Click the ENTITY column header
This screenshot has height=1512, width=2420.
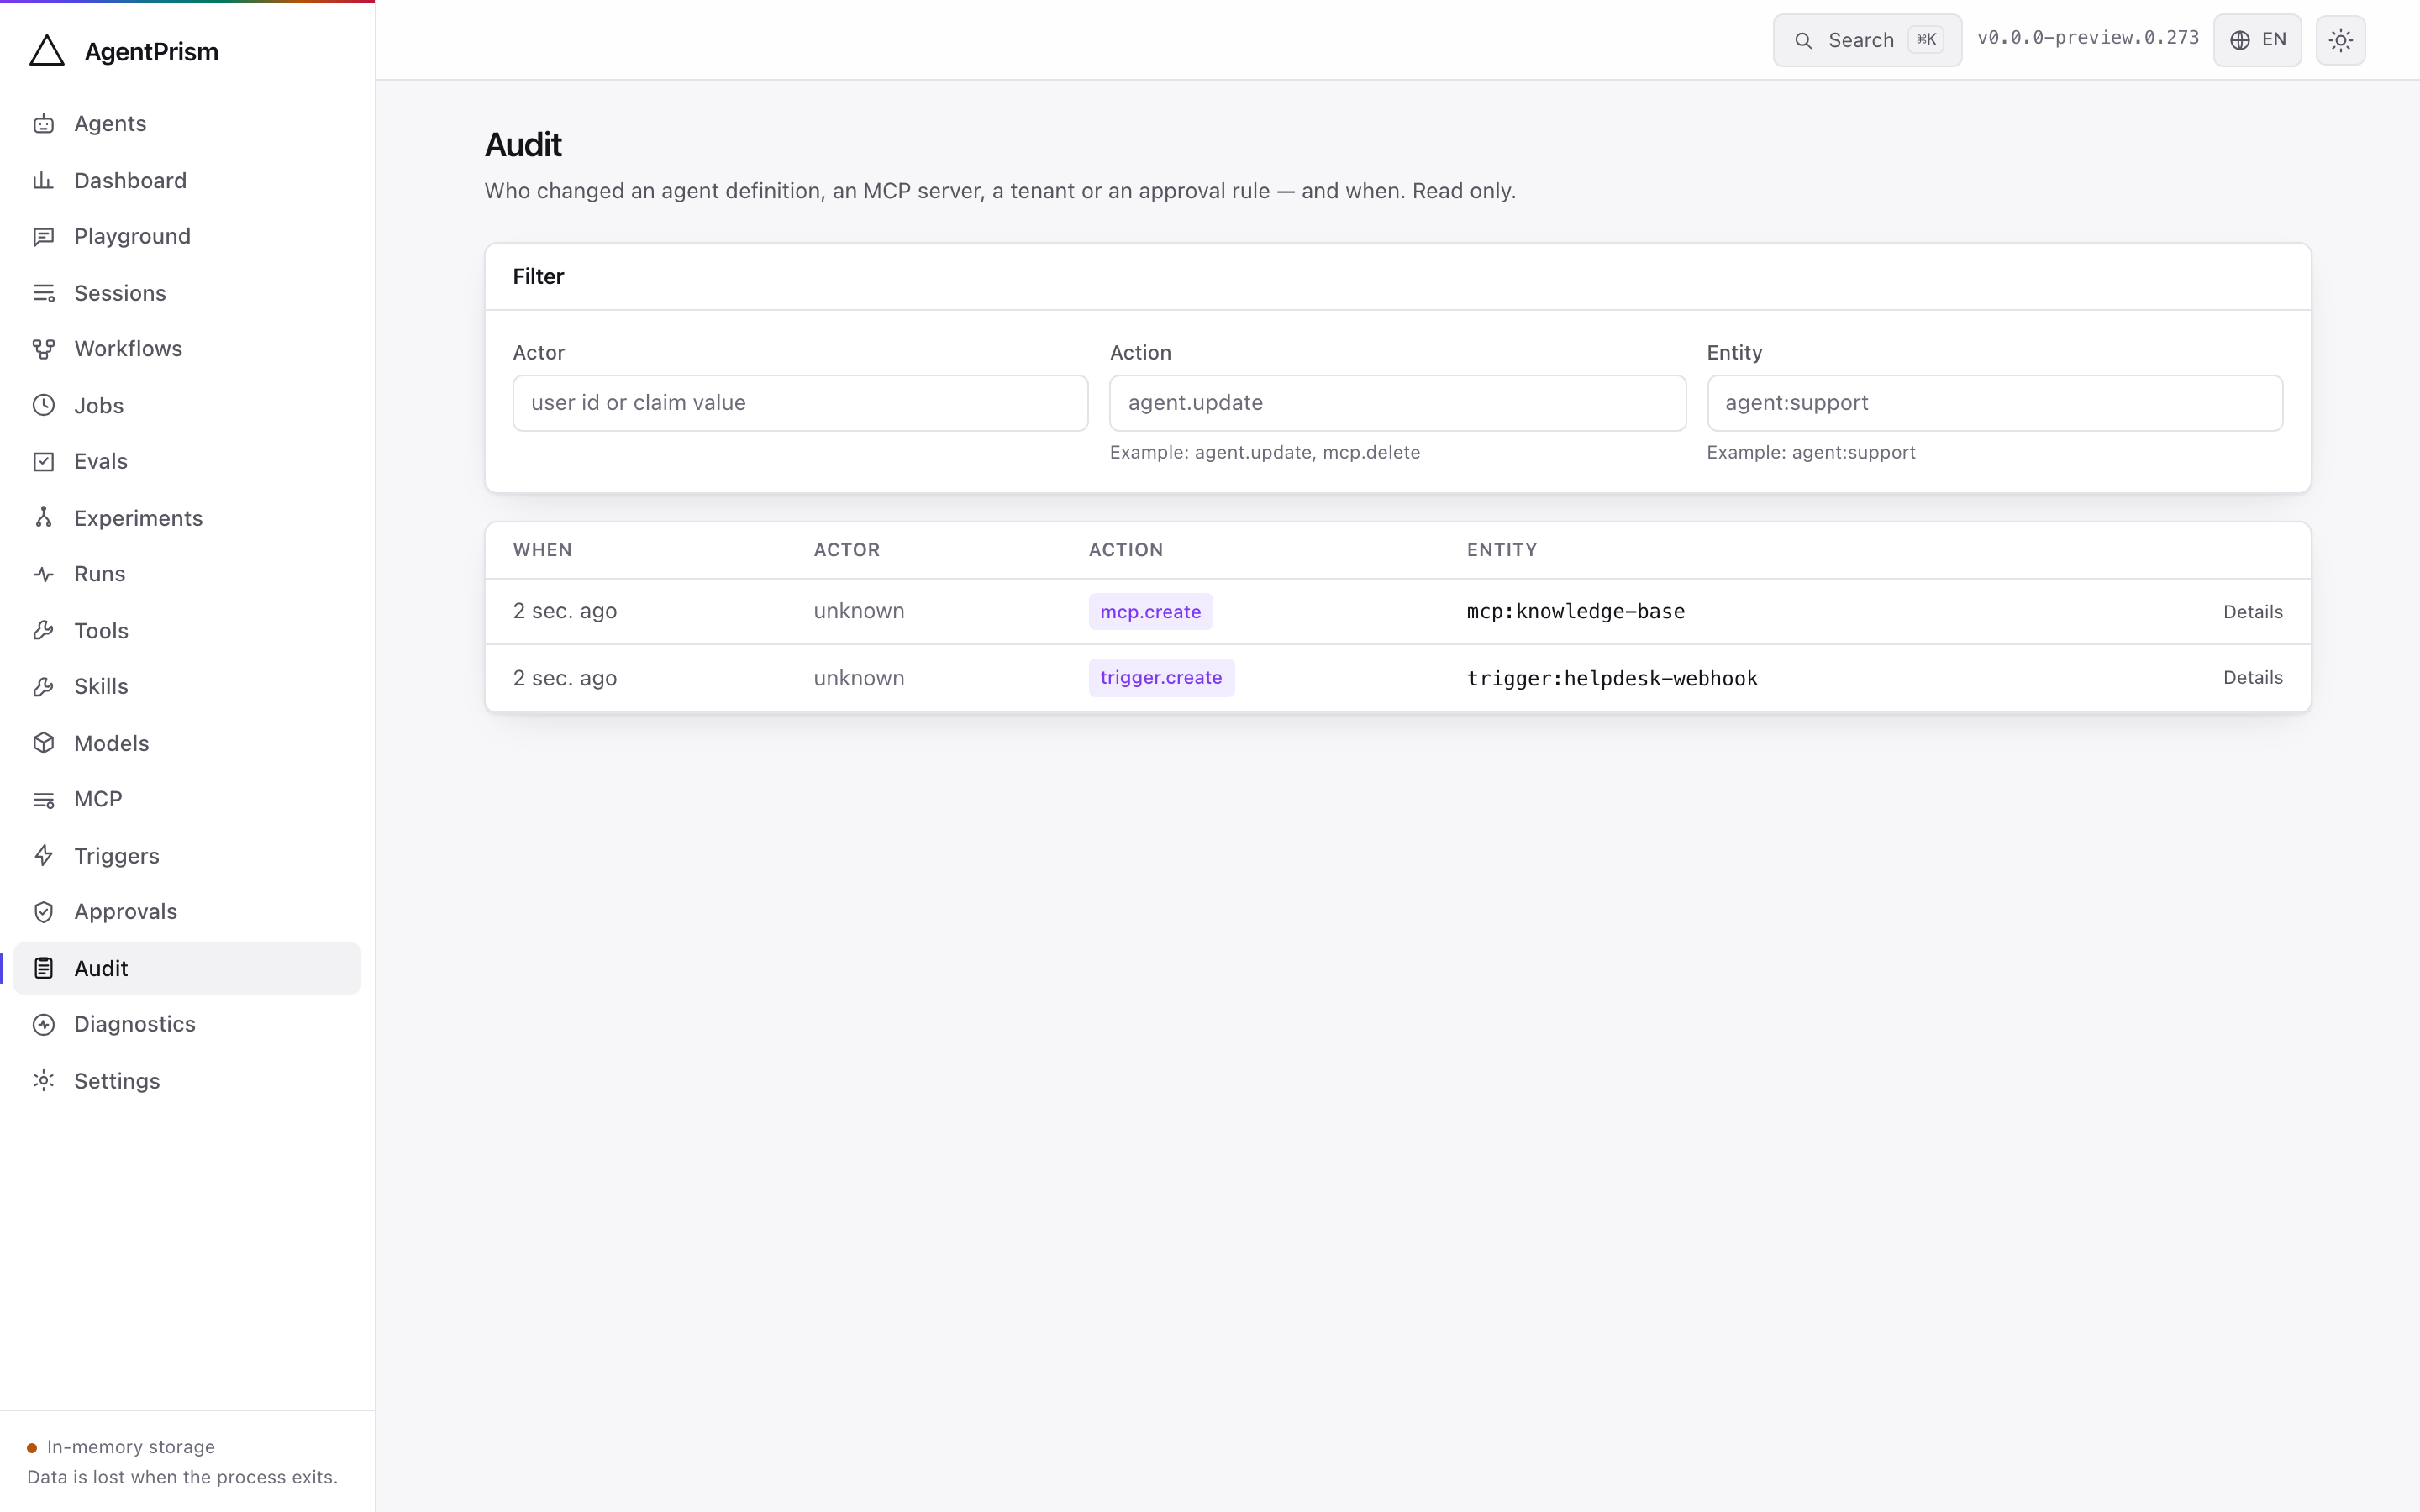coord(1501,550)
